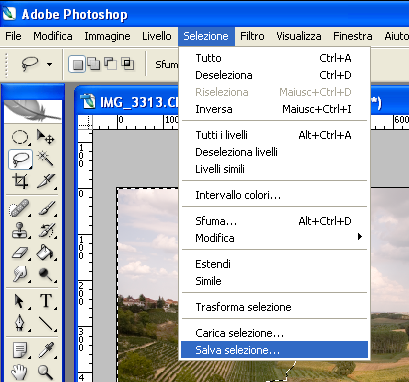Choose Estendi from Selezione menu

274,264
